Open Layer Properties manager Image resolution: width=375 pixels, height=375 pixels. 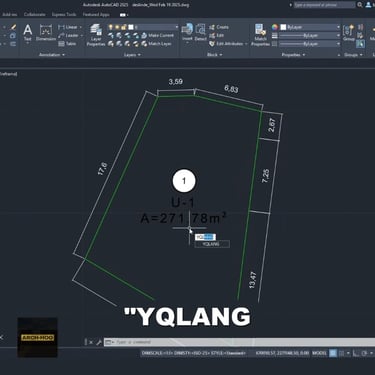pyautogui.click(x=96, y=34)
